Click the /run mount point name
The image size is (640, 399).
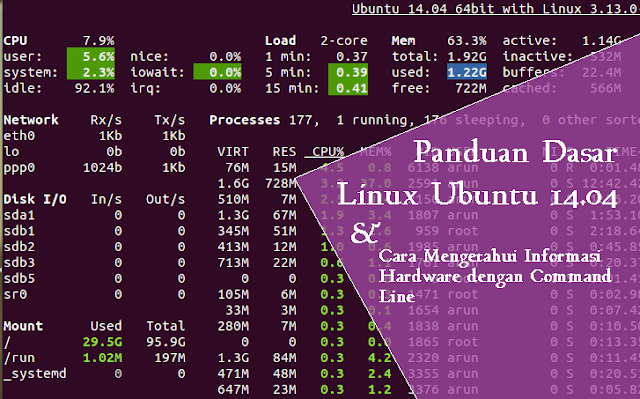tap(19, 358)
